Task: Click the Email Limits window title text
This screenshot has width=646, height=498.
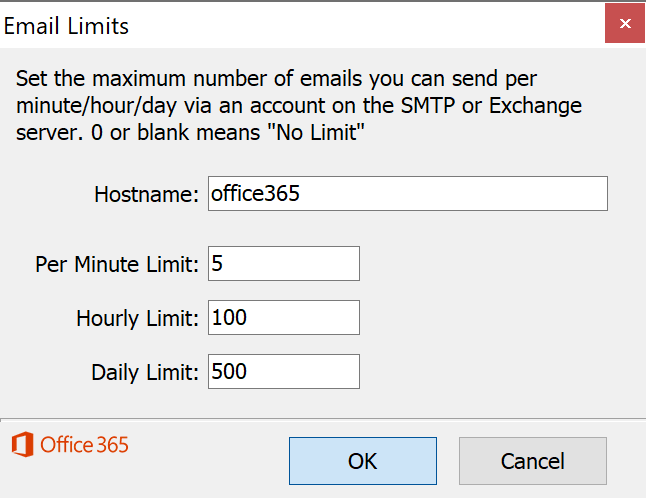Action: (66, 26)
